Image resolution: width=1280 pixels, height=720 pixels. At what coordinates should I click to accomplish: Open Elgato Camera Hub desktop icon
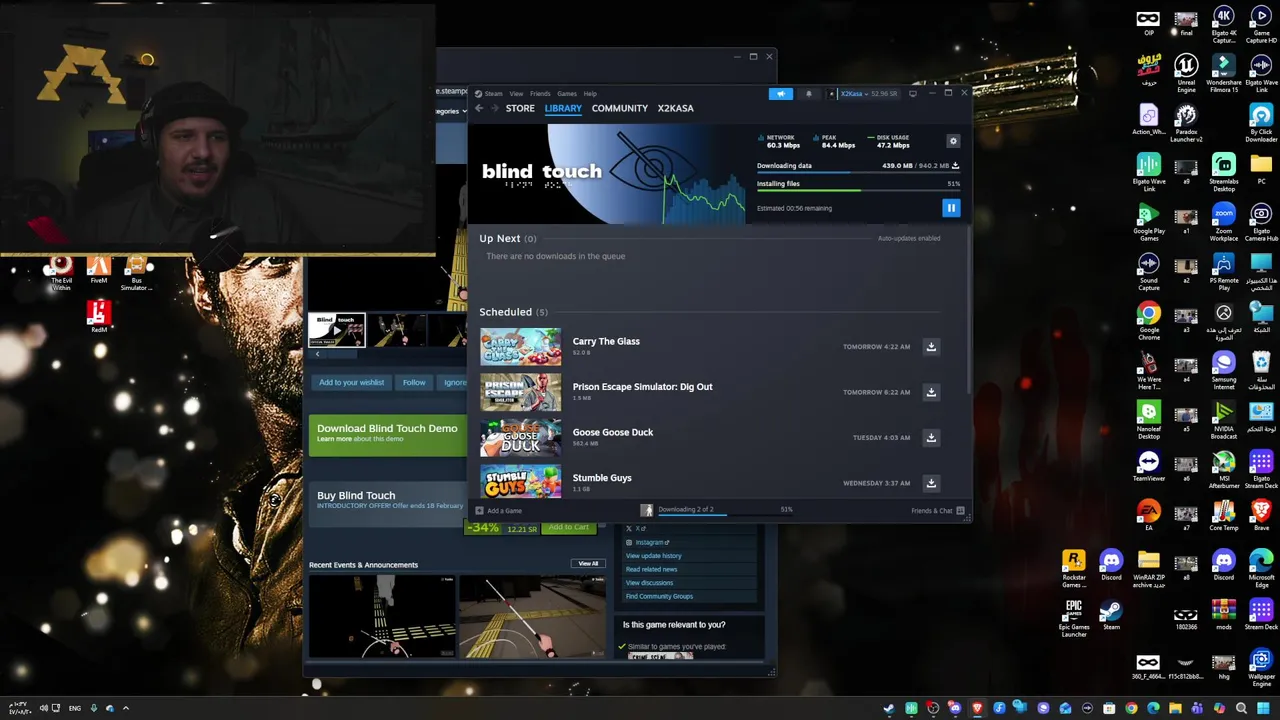pyautogui.click(x=1261, y=222)
